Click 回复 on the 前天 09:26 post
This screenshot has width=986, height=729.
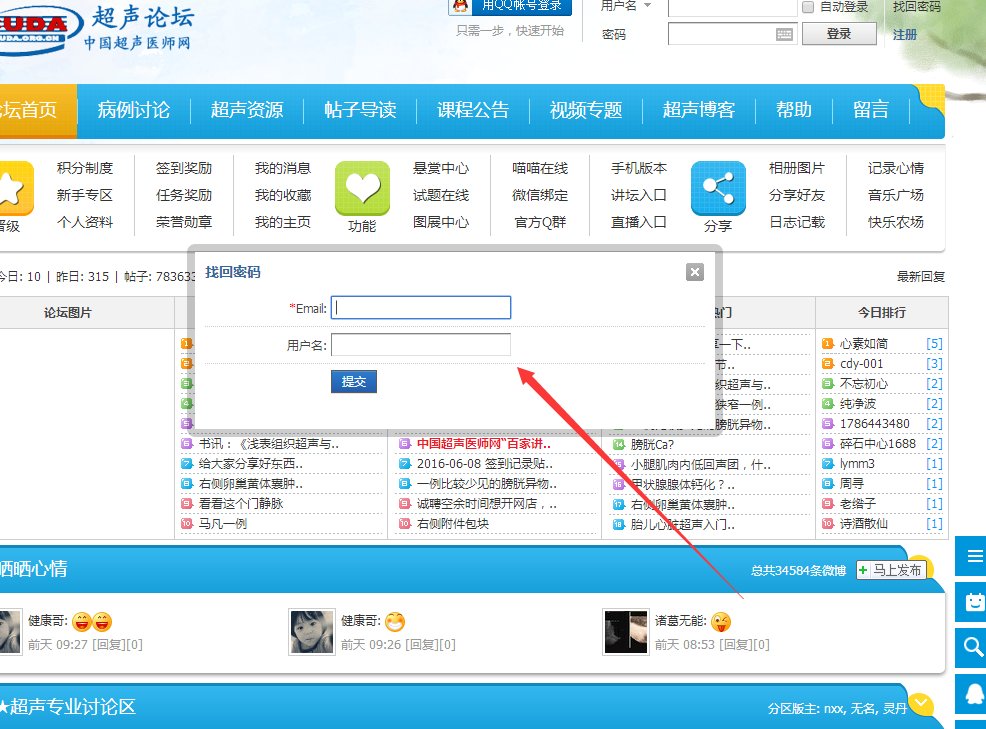pos(421,645)
